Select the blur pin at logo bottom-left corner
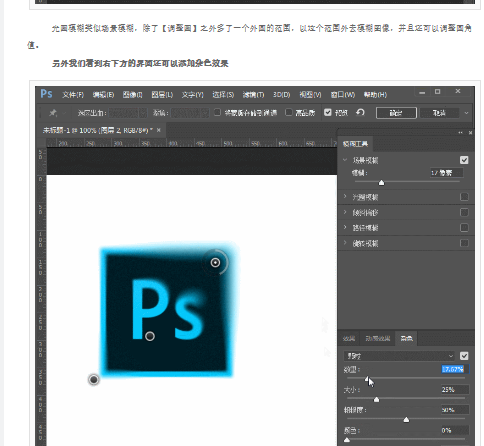The image size is (484, 446). pos(94,379)
